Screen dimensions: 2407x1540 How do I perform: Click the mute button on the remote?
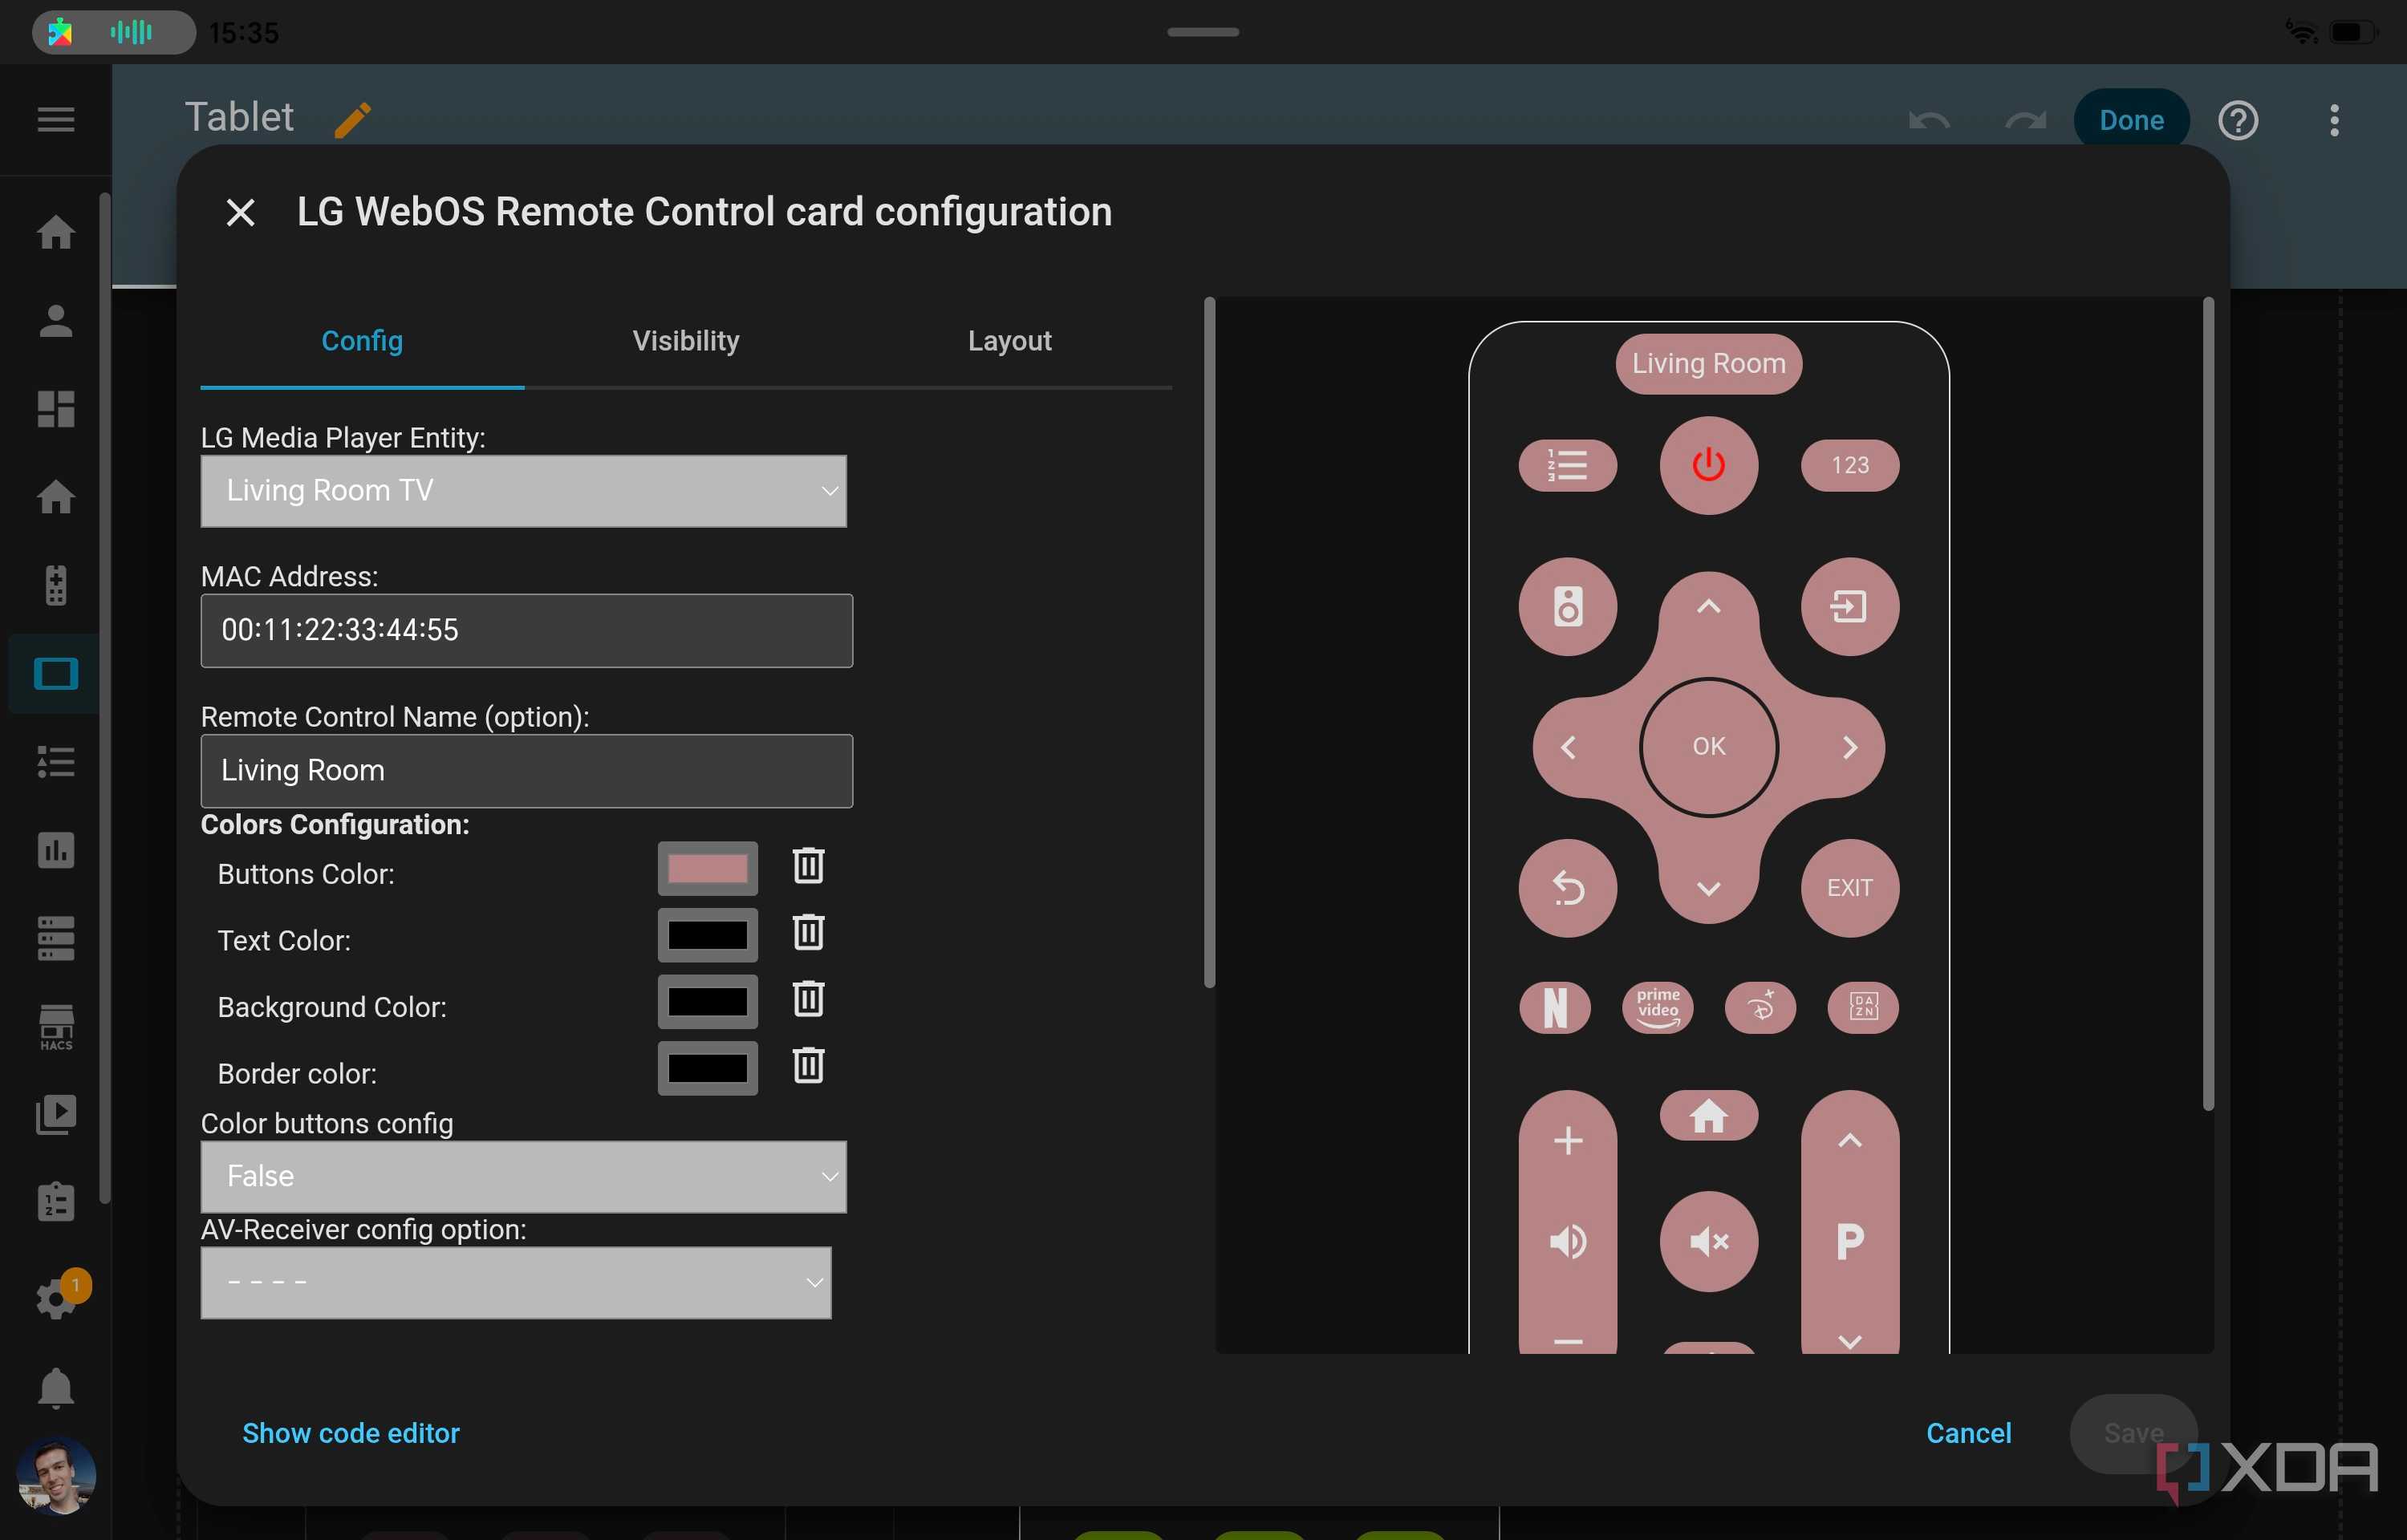point(1708,1242)
